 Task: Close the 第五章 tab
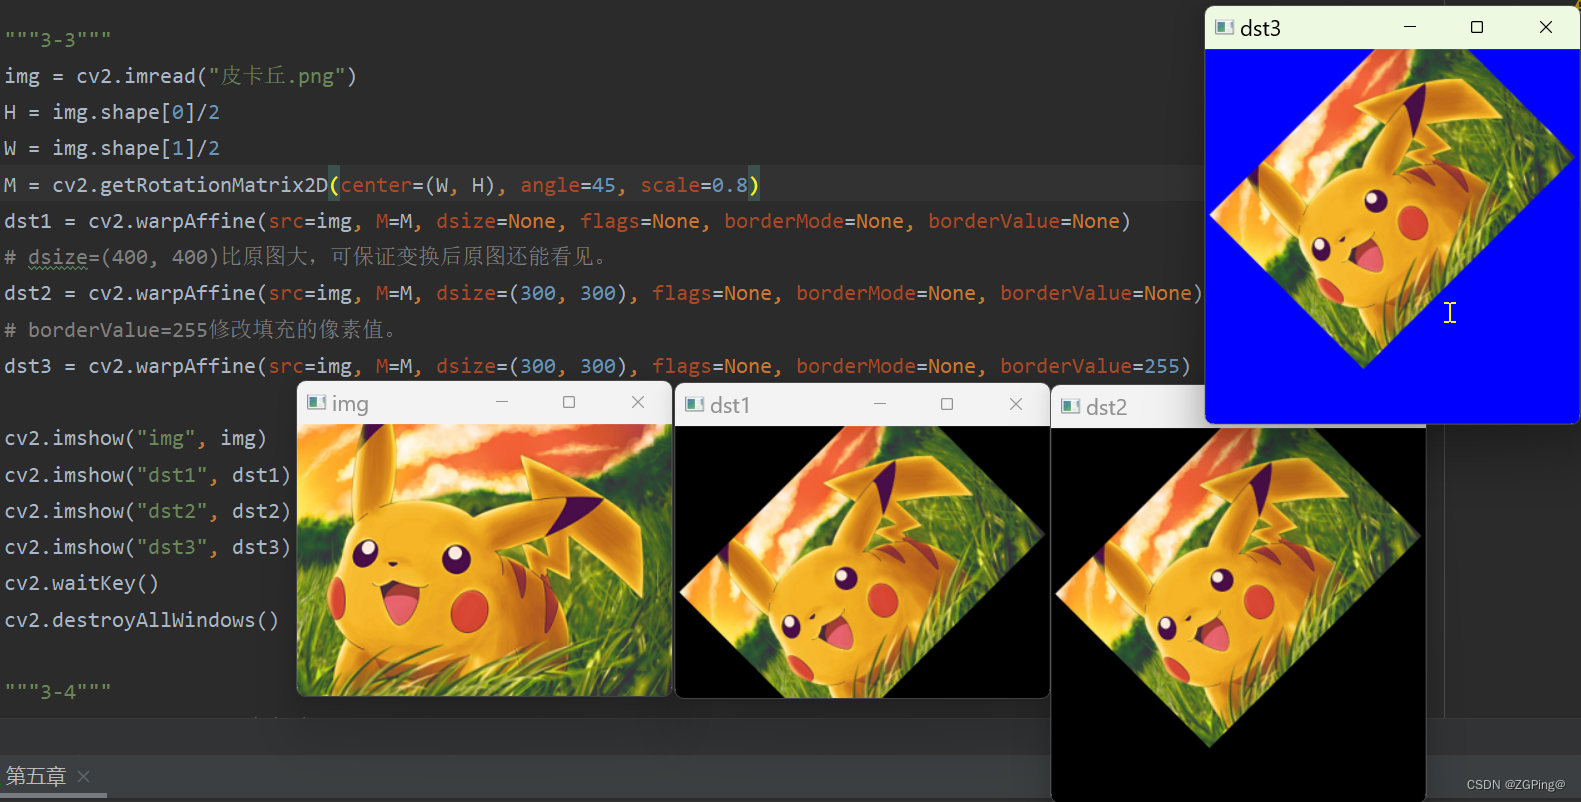tap(84, 776)
